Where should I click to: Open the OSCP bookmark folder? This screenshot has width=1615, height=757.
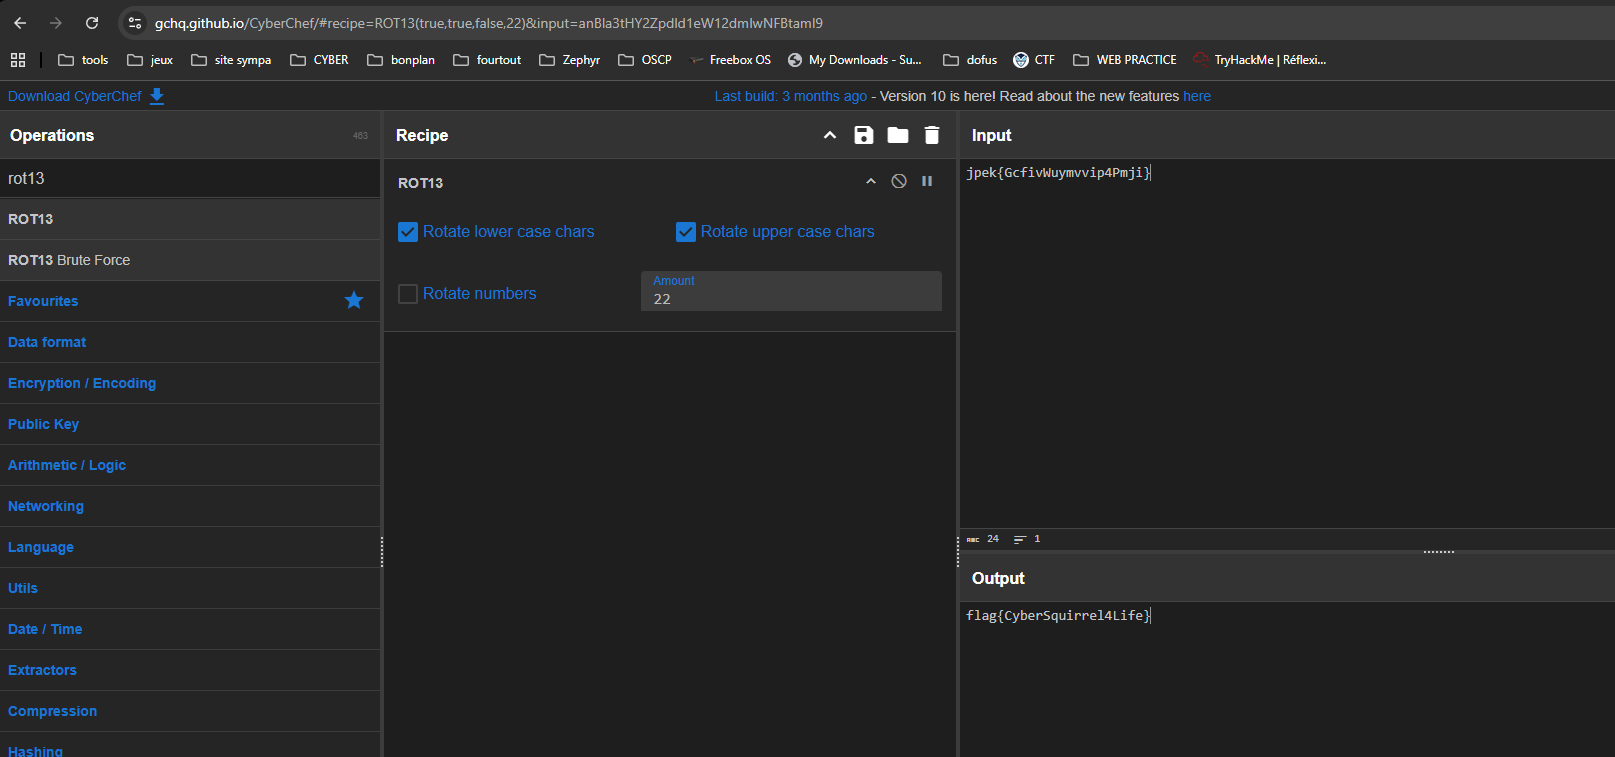[x=645, y=60]
